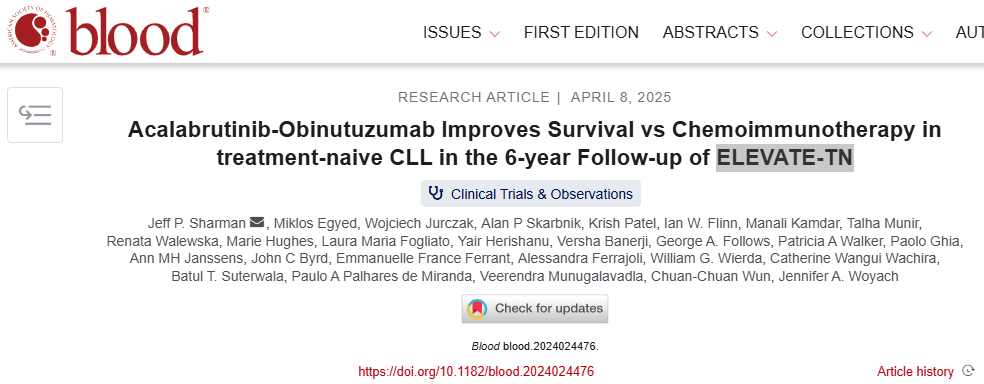Click the highlighted ELEVATE-TN text in title
The height and width of the screenshot is (384, 984).
coord(785,157)
